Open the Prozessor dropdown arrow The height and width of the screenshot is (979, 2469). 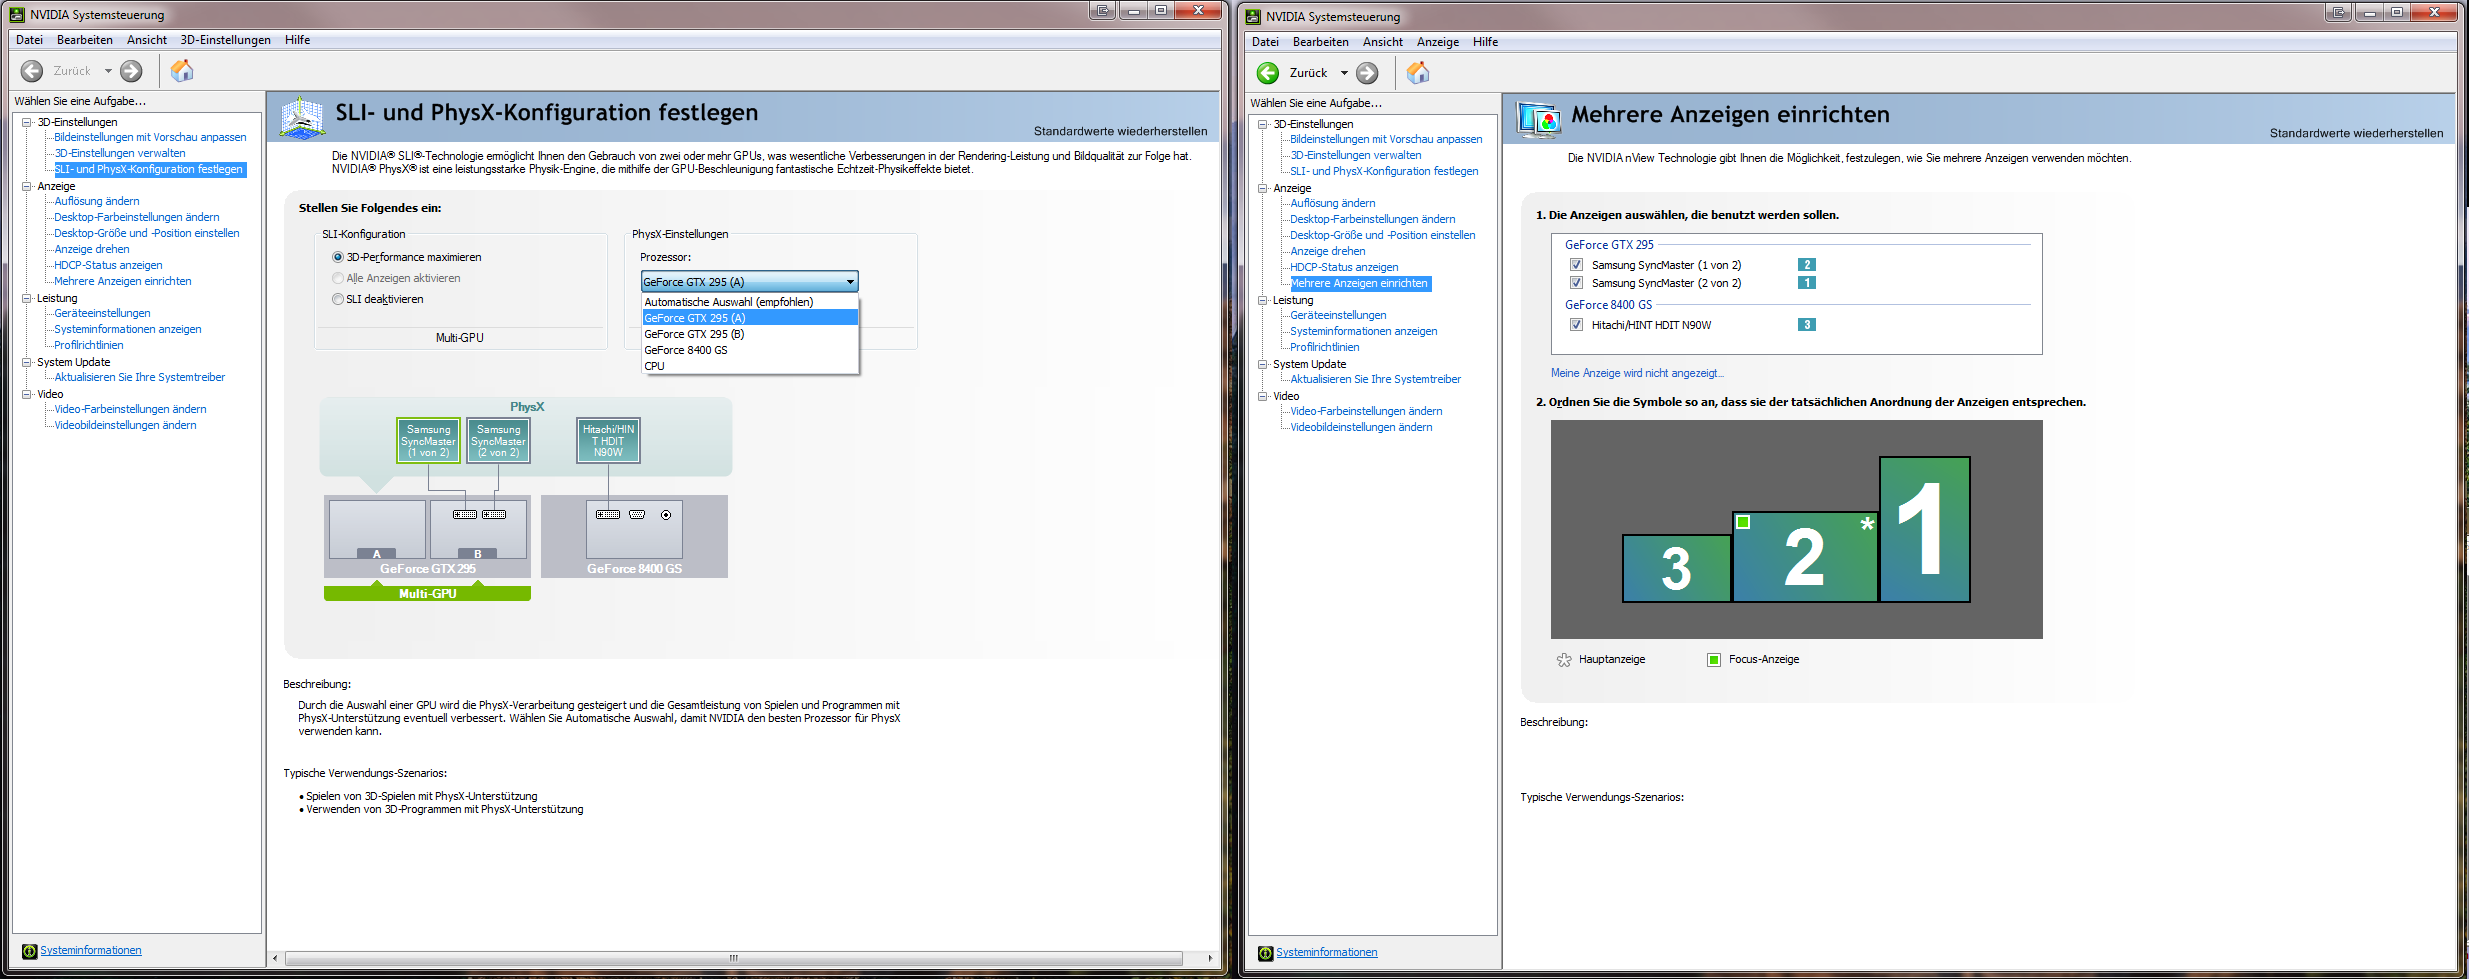pyautogui.click(x=850, y=282)
